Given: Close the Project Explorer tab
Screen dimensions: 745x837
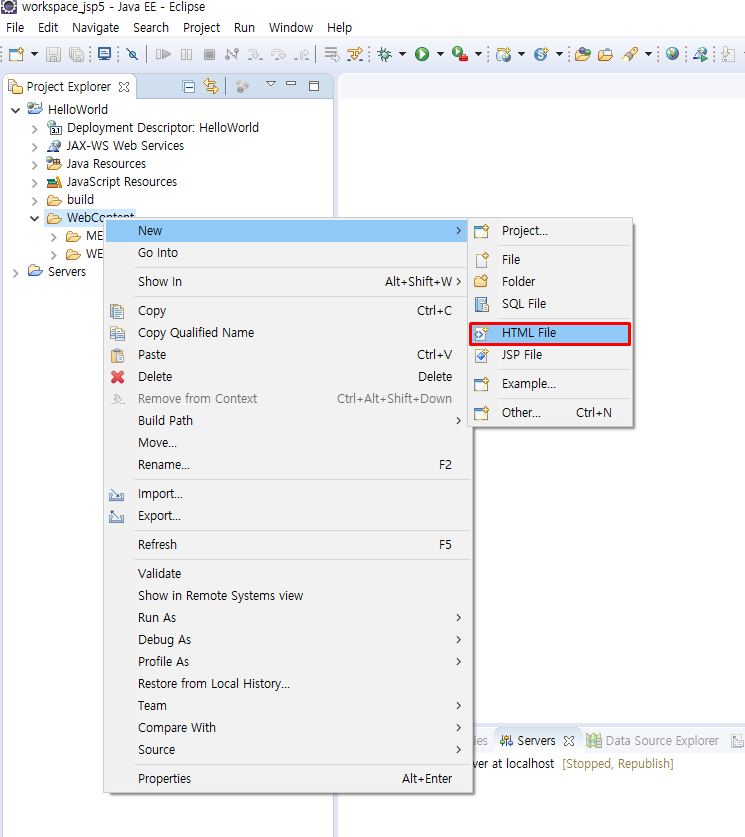Looking at the screenshot, I should [124, 86].
